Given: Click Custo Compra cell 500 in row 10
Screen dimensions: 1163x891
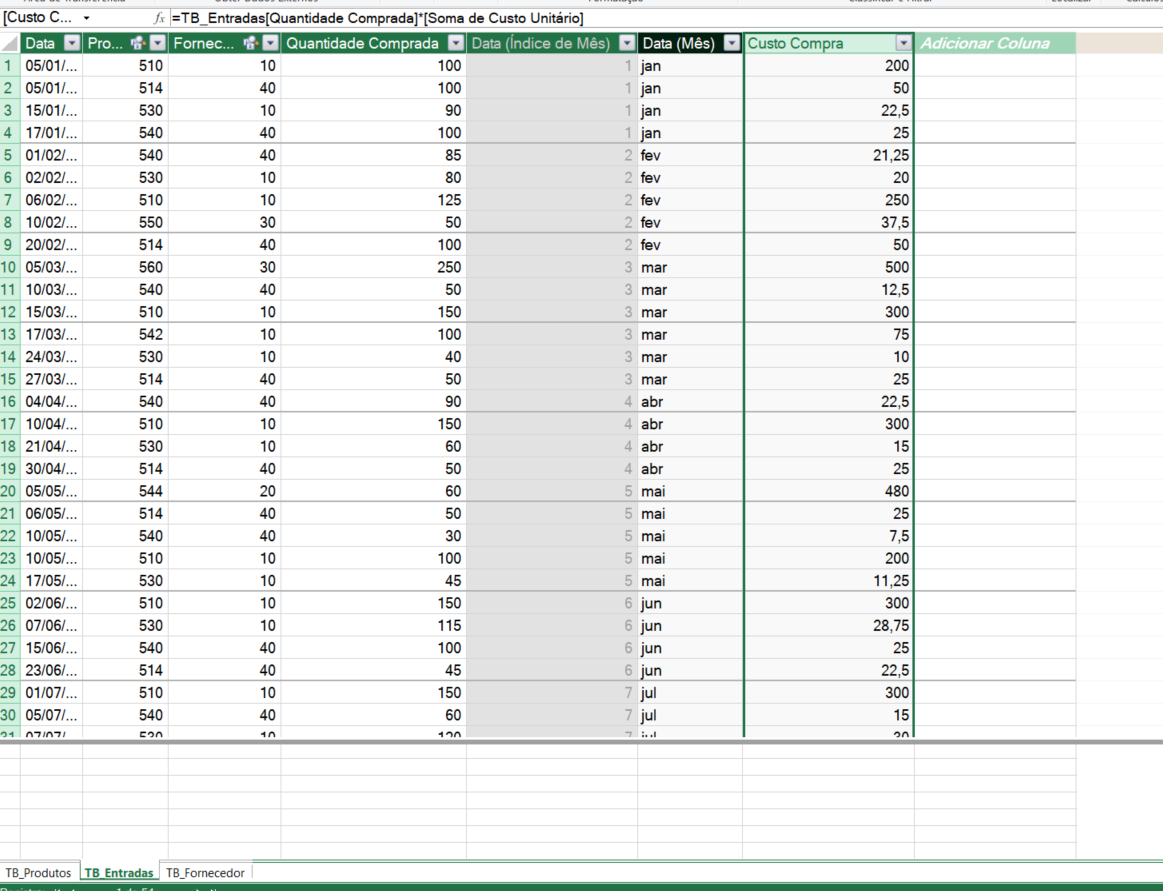Looking at the screenshot, I should [x=828, y=267].
